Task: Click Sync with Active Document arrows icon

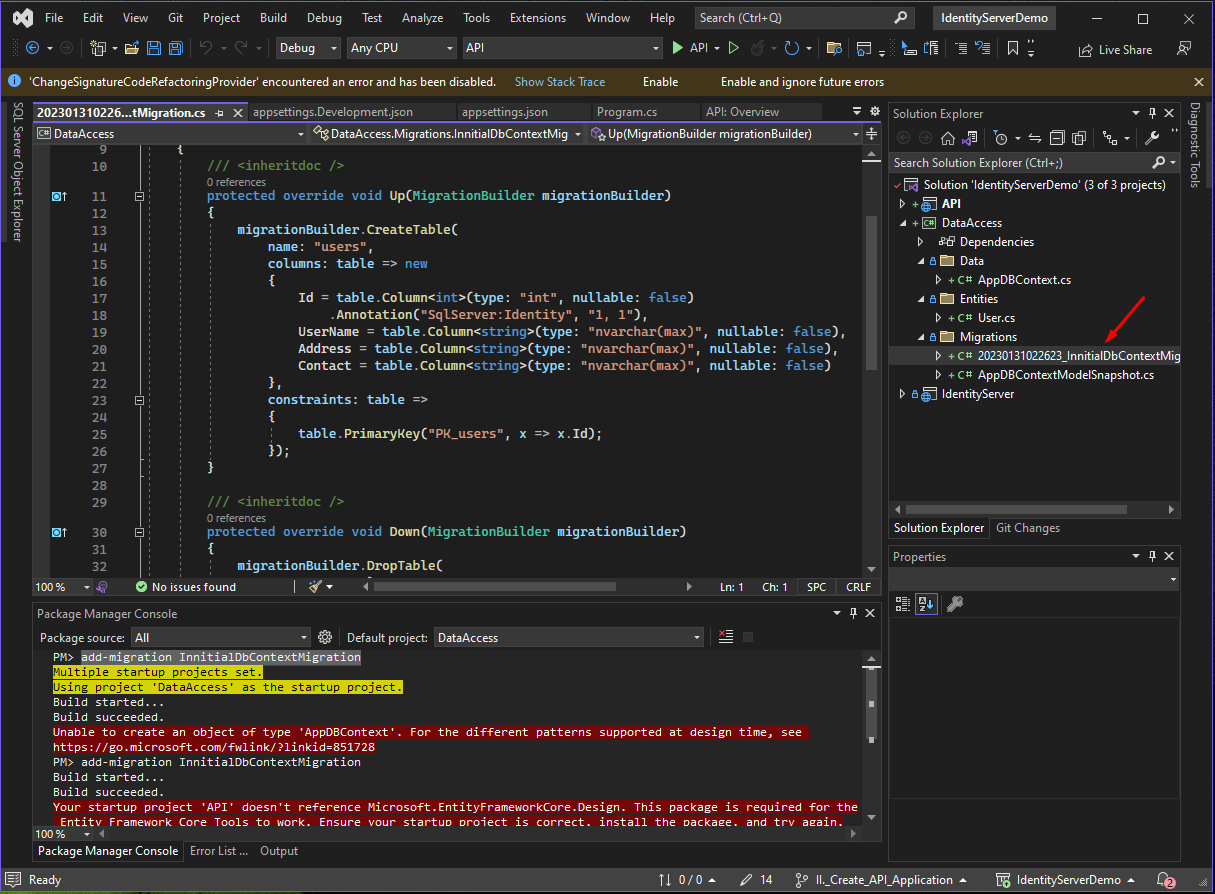Action: click(x=1035, y=138)
